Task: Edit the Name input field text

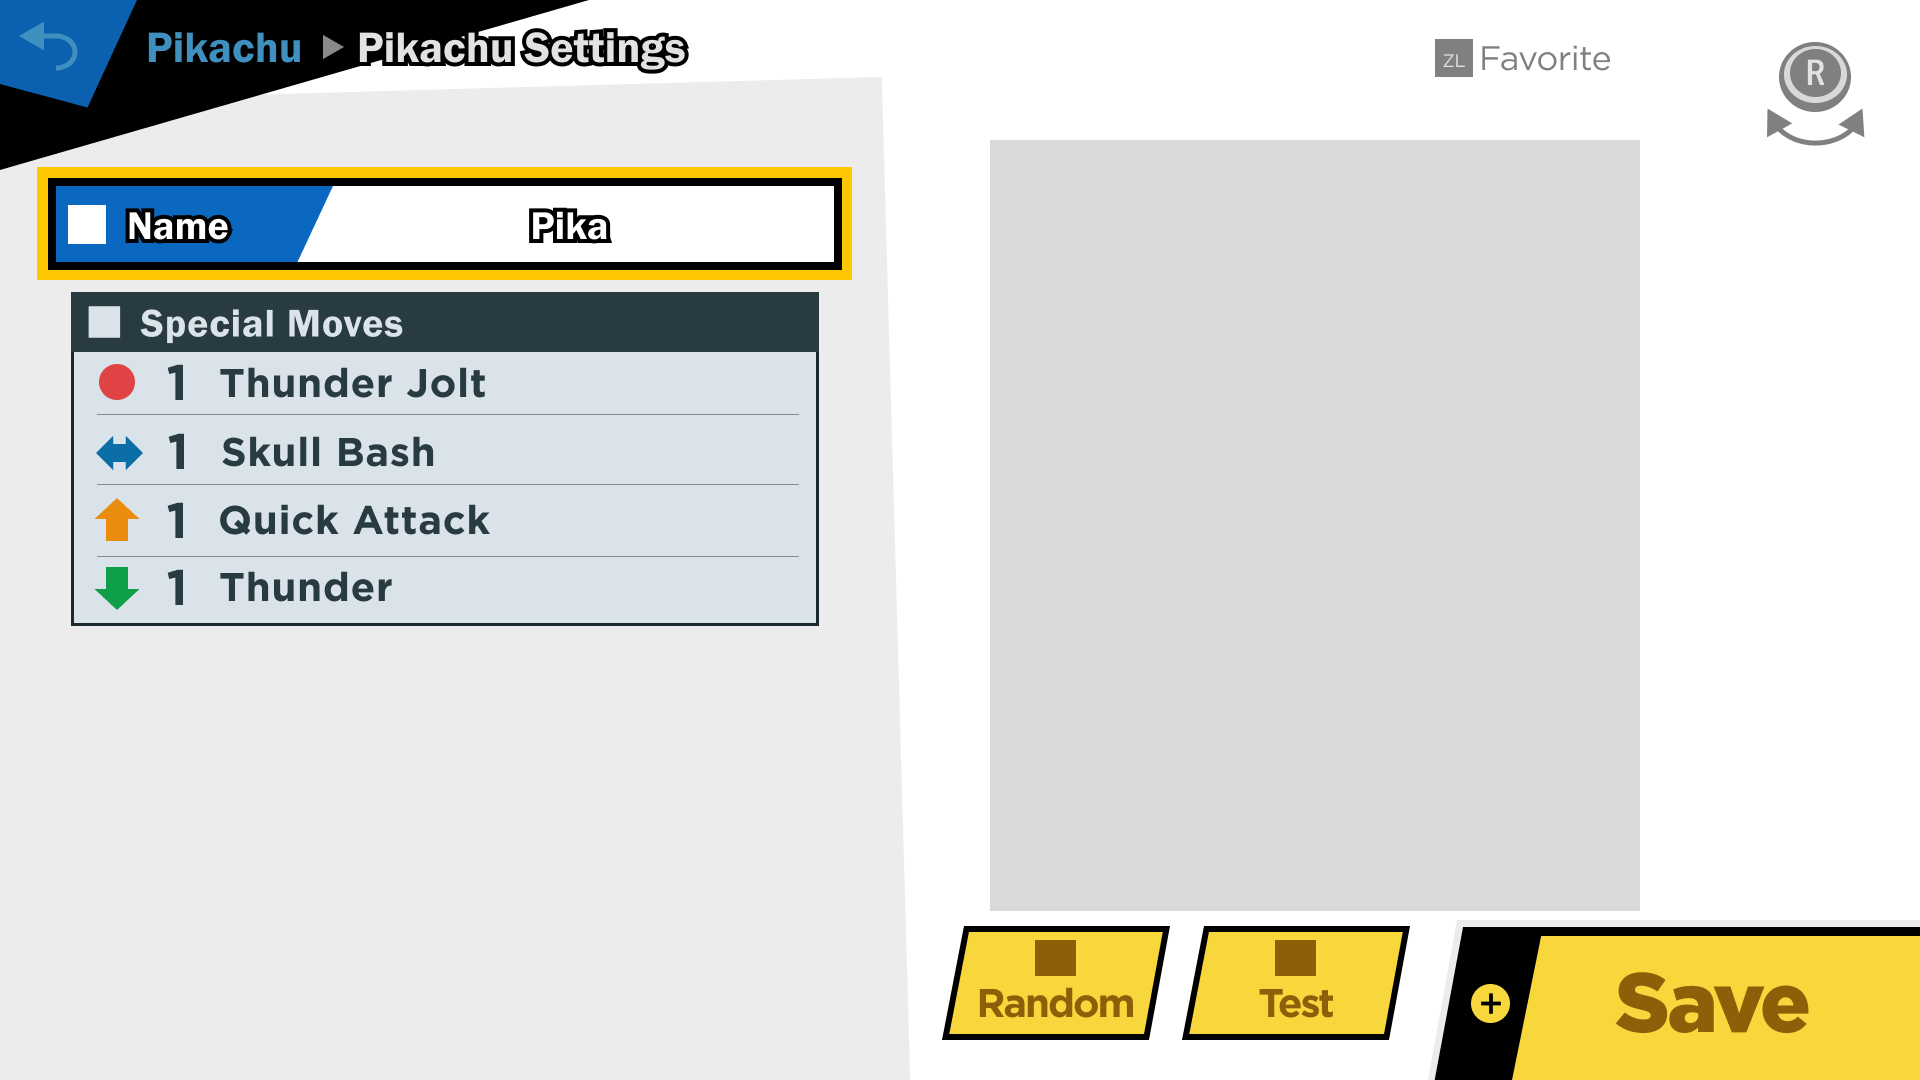Action: pos(570,227)
